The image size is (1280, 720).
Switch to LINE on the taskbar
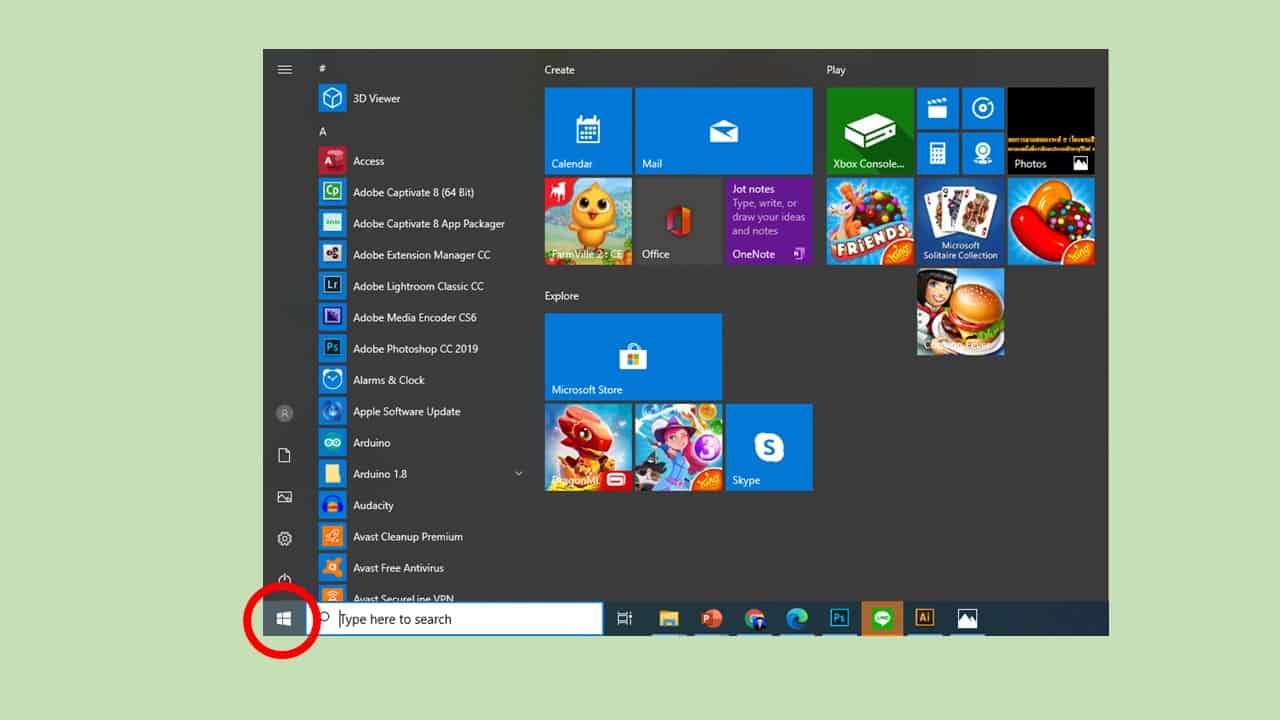point(882,619)
